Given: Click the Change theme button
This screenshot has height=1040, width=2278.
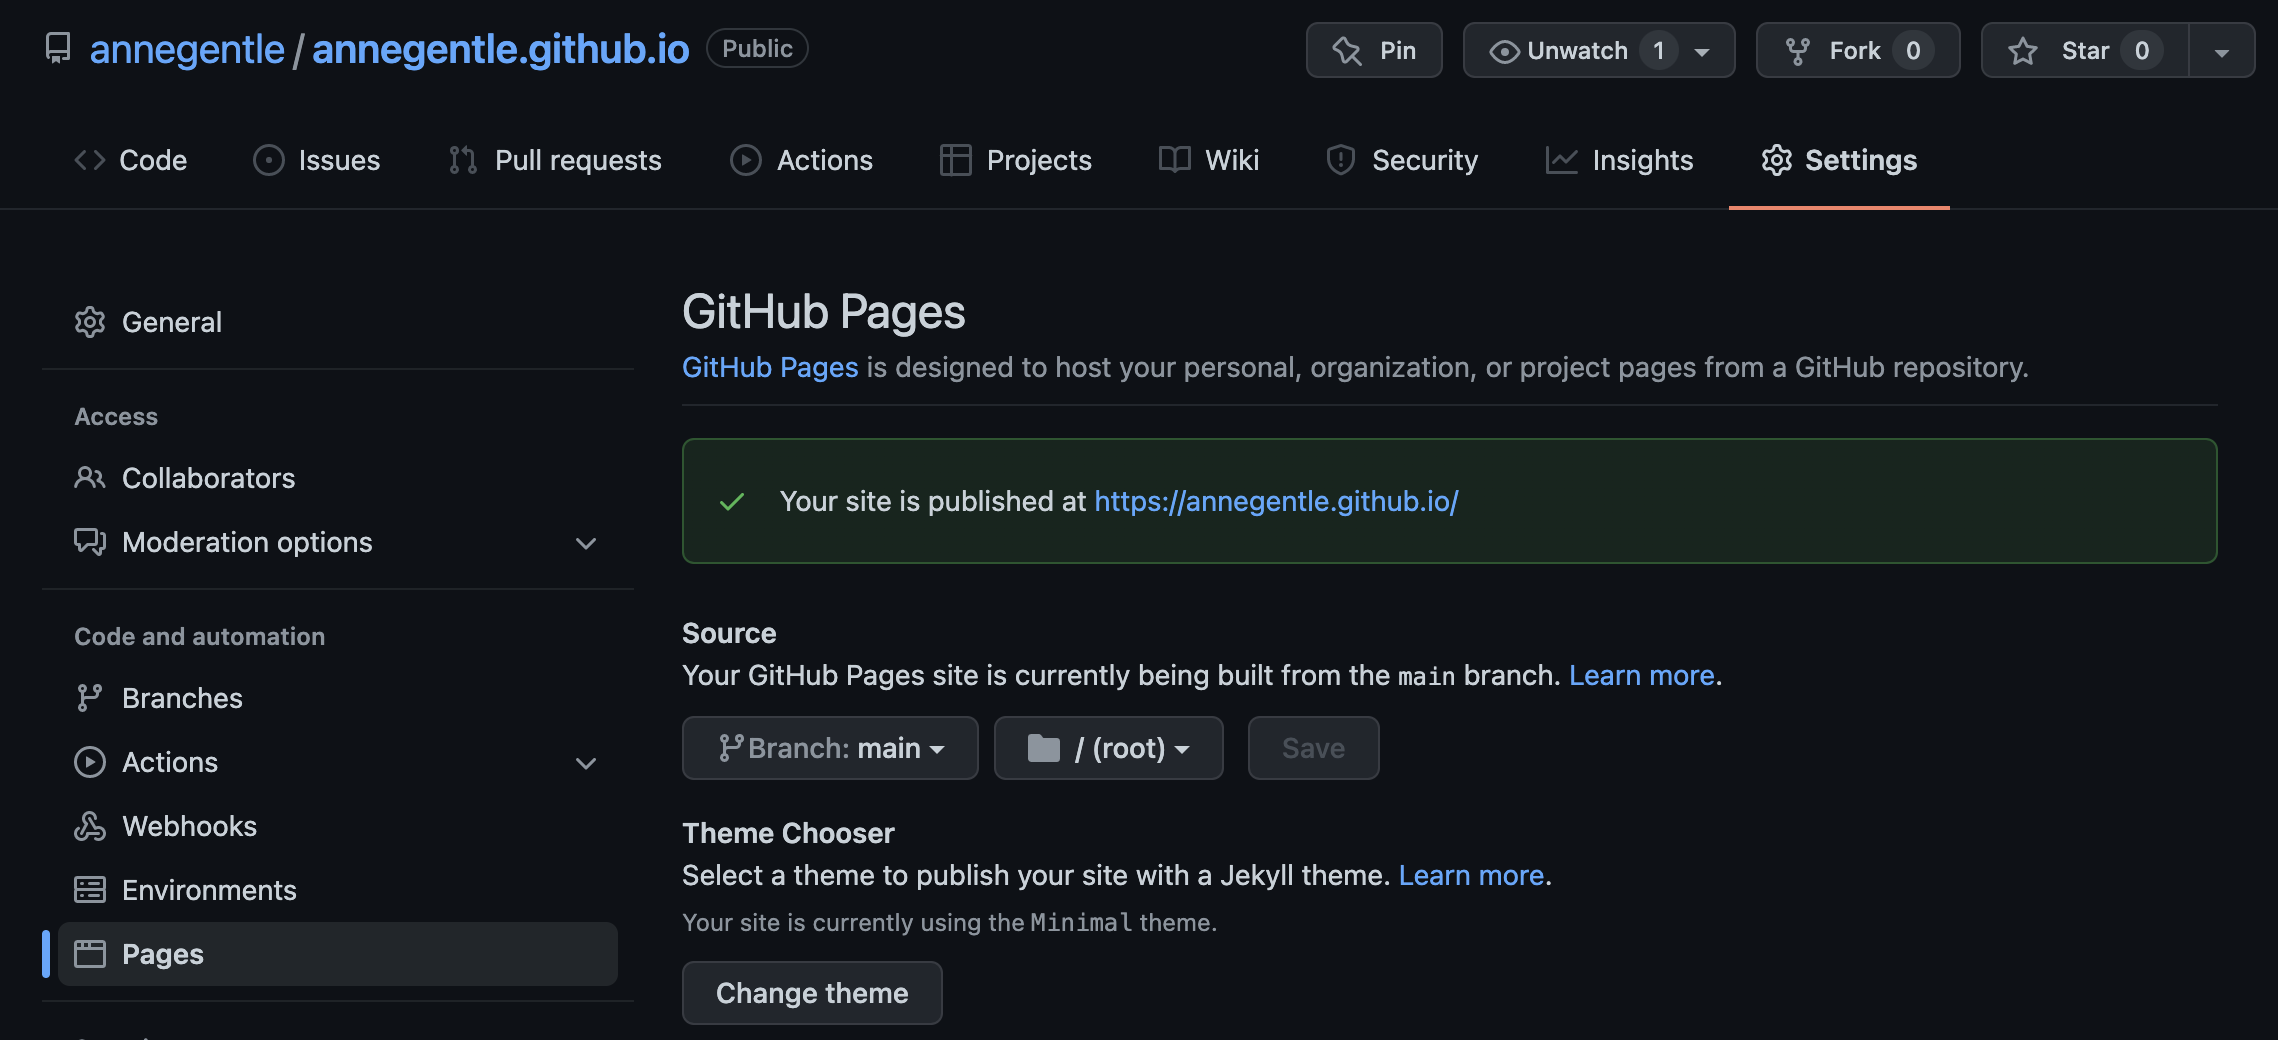Looking at the screenshot, I should 811,993.
